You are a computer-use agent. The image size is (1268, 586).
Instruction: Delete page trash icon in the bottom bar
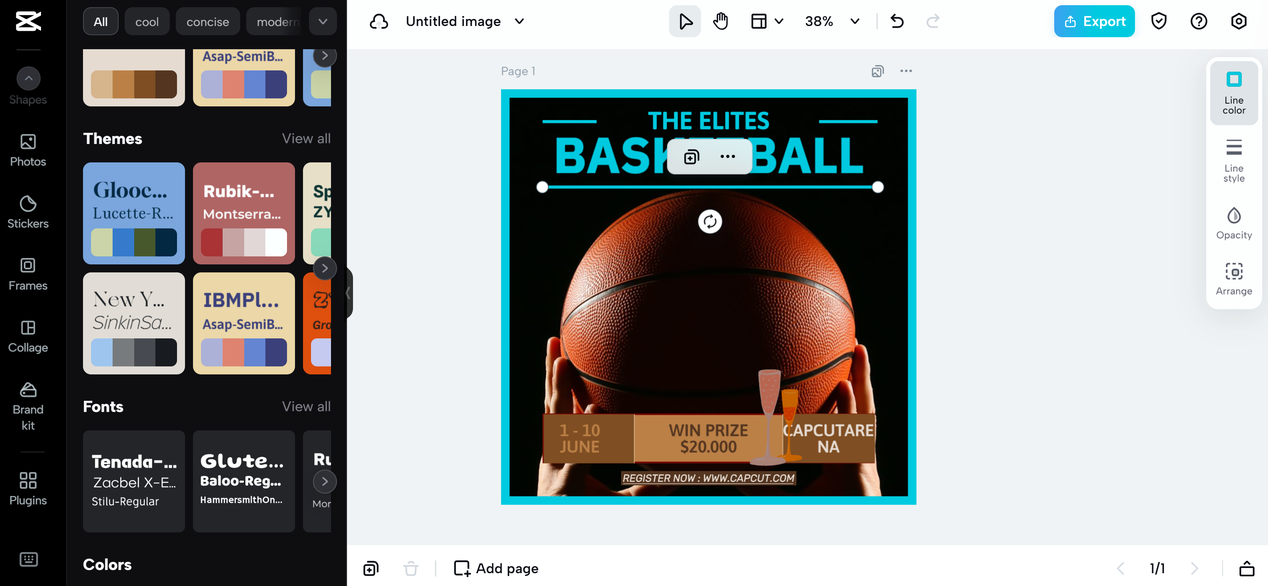tap(410, 568)
